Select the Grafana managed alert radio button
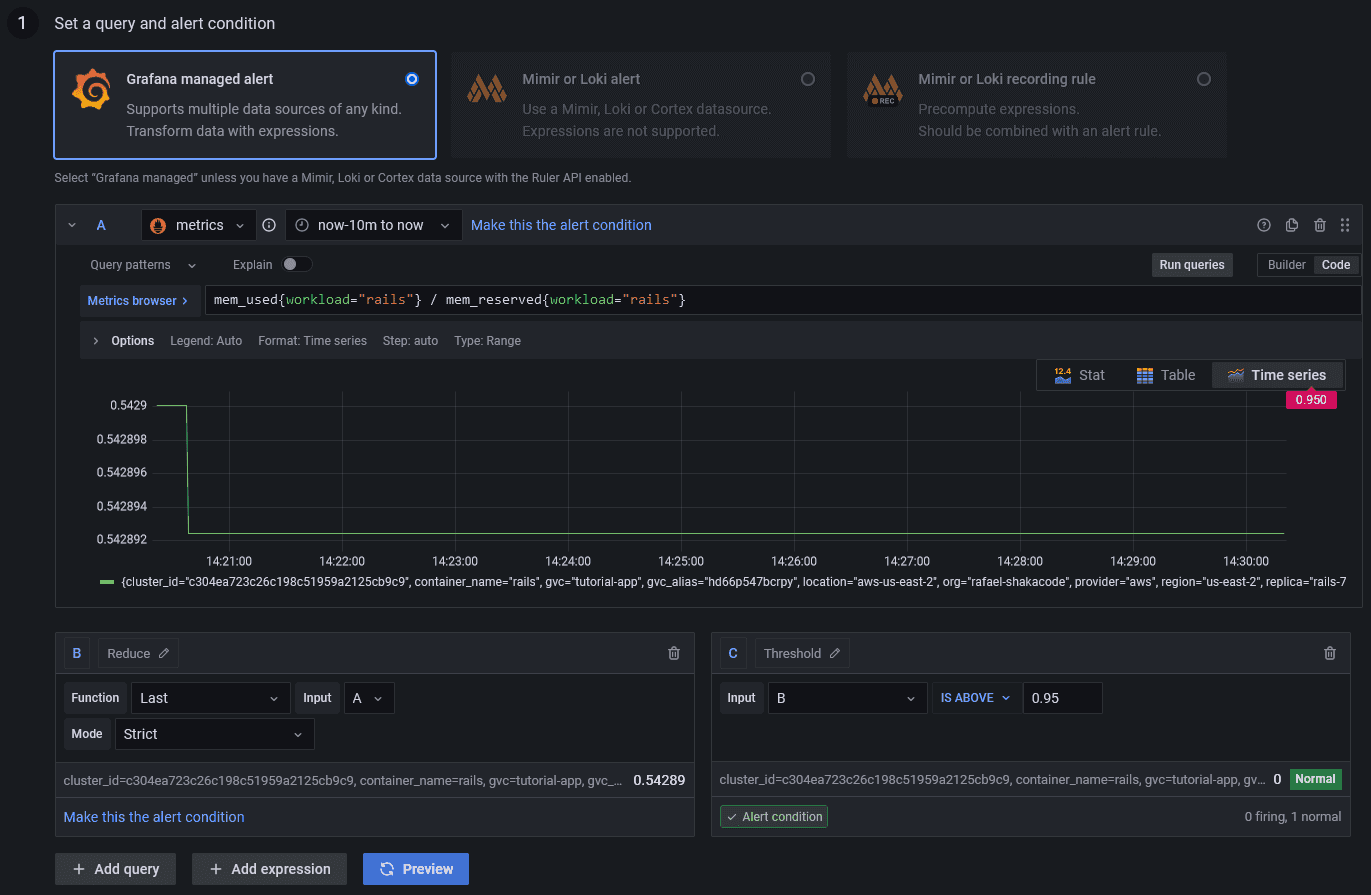The image size is (1371, 895). (x=412, y=79)
